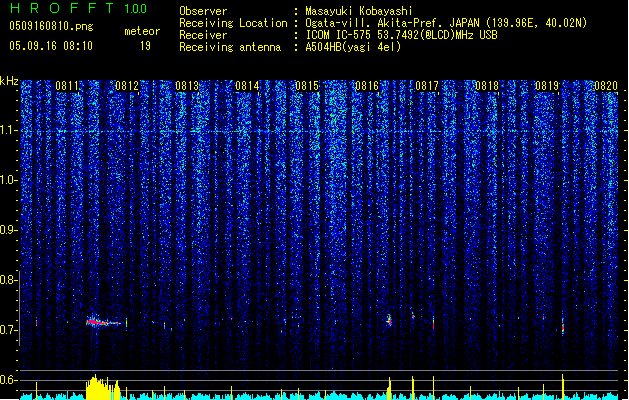Click the meteor echo just after 0816
Viewport: 629px width, 400px height.
click(x=389, y=320)
